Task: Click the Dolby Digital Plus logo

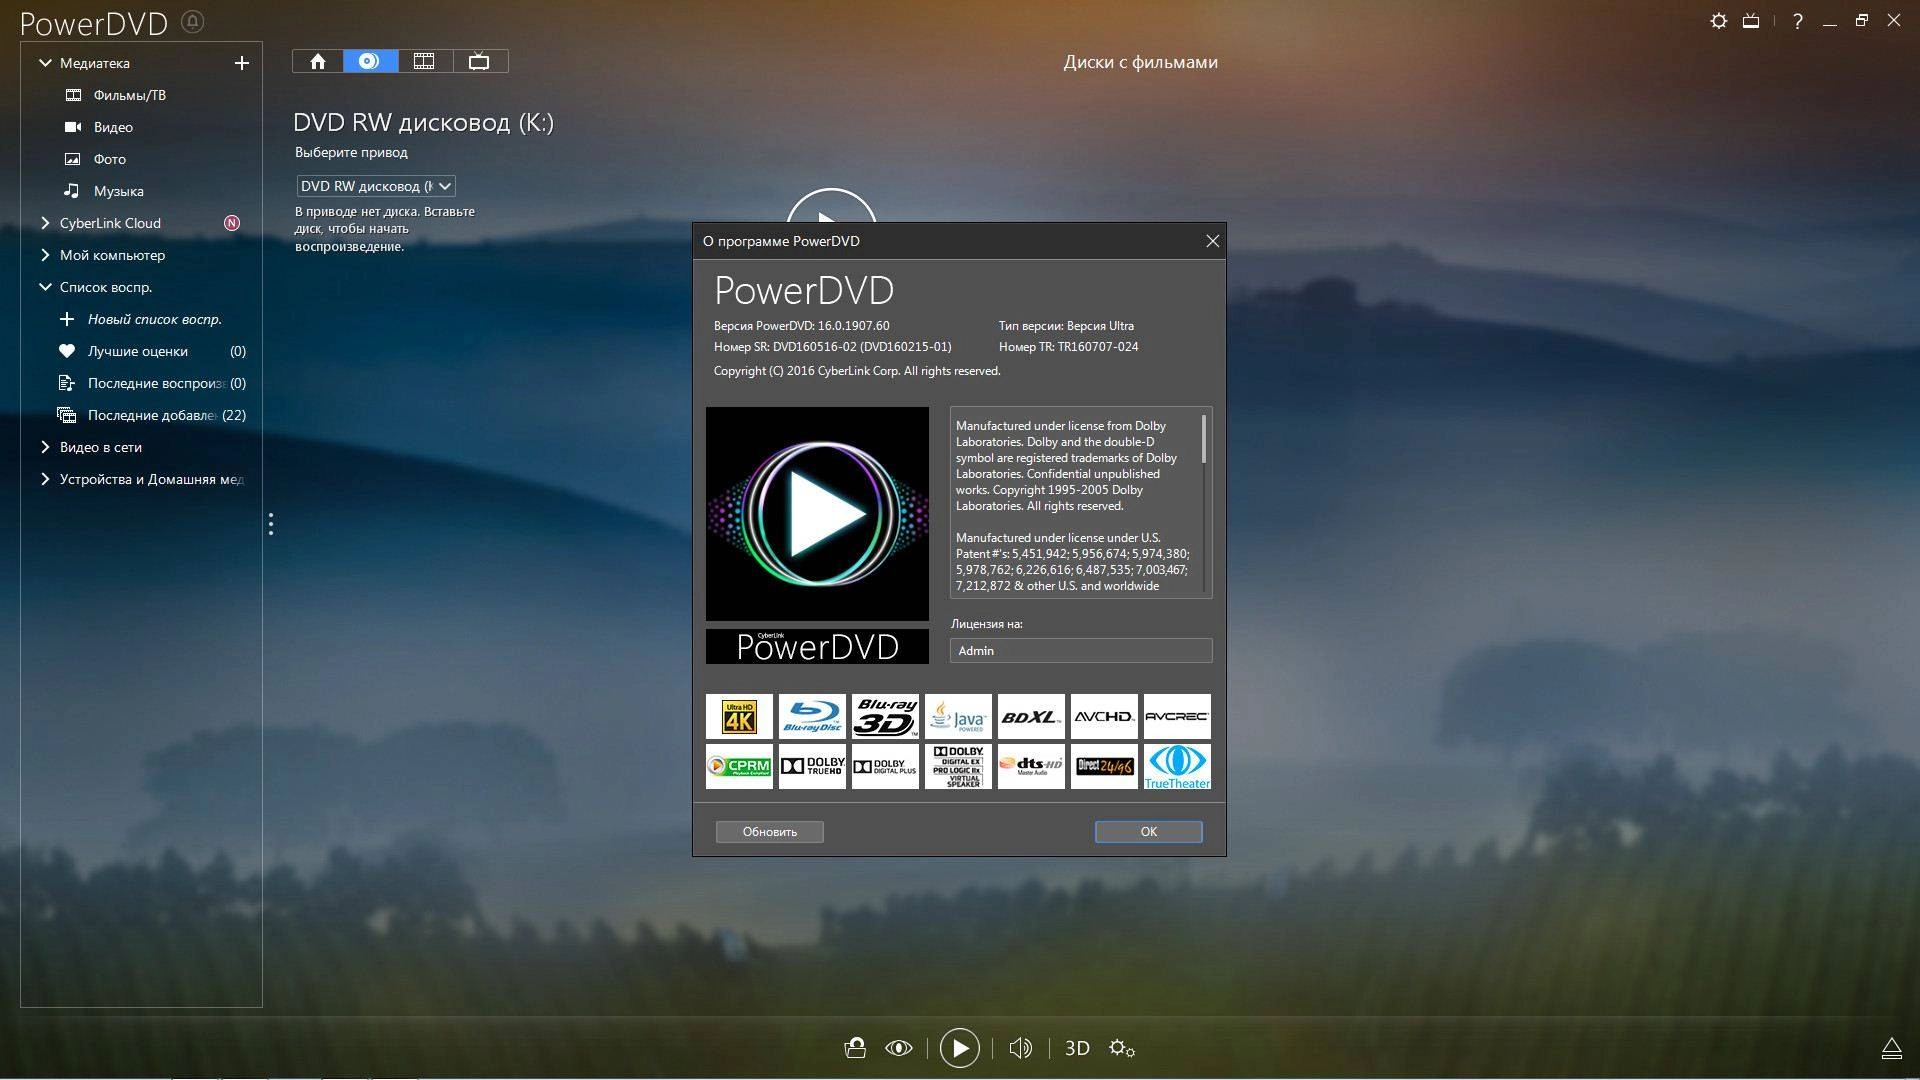Action: click(885, 766)
